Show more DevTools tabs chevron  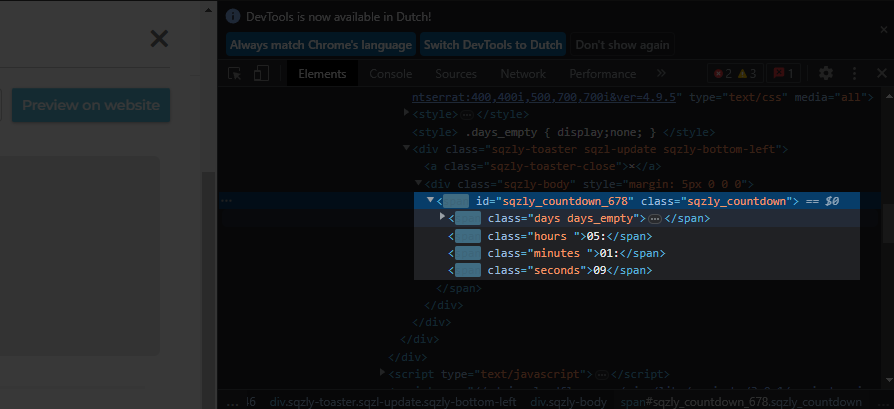pos(661,73)
